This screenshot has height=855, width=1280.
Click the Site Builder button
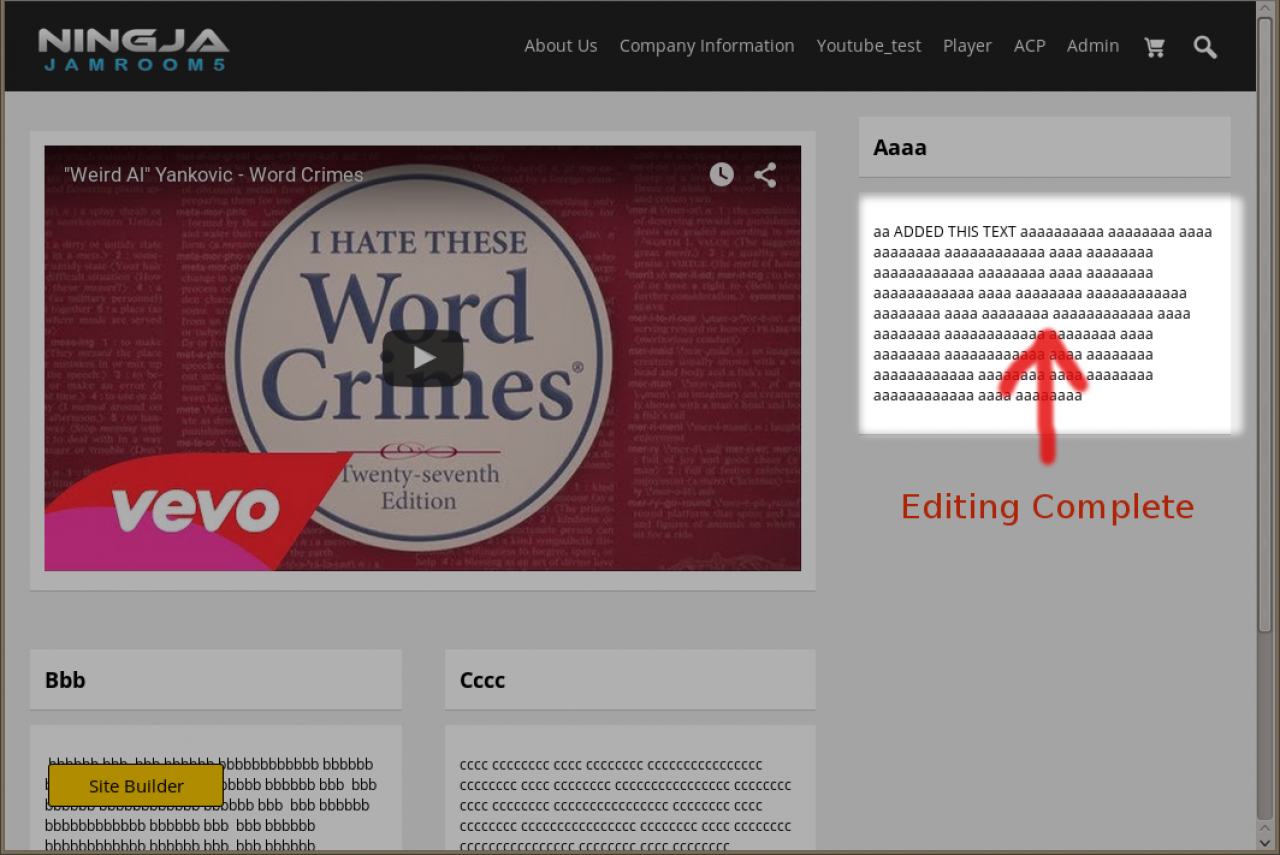[x=136, y=786]
